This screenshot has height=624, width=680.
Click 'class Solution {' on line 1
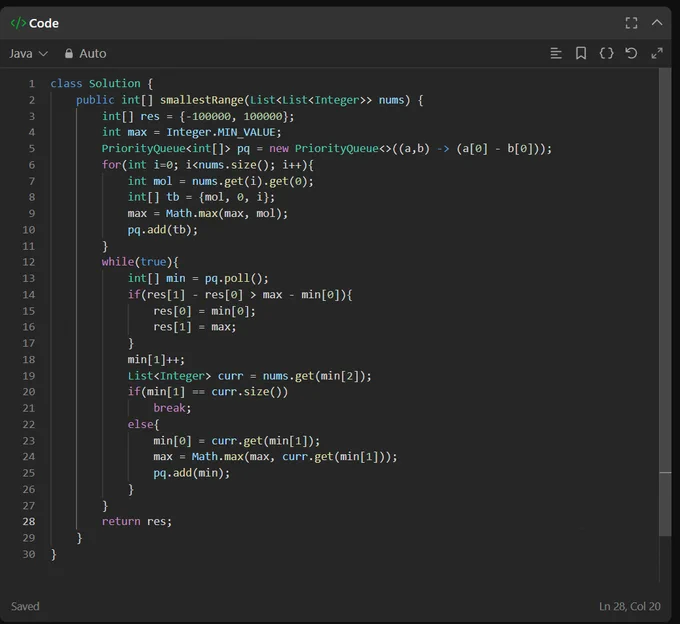point(101,84)
